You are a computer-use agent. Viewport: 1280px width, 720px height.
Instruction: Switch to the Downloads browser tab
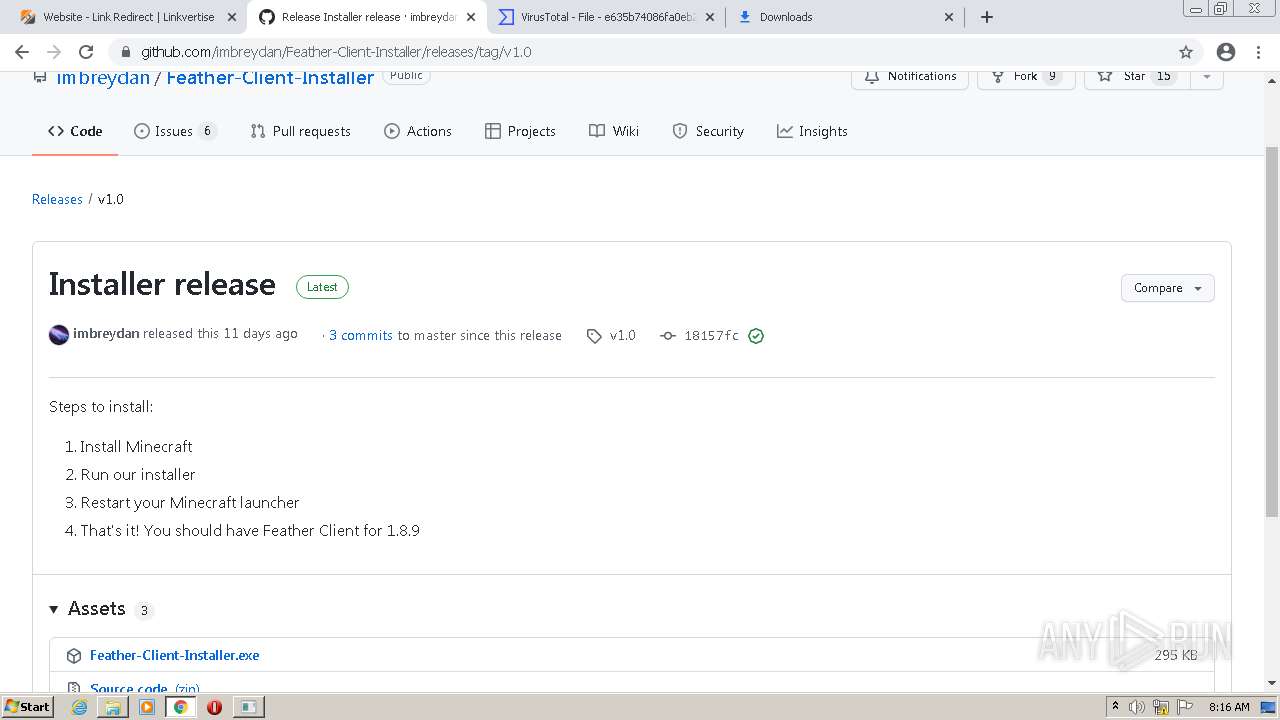click(846, 17)
